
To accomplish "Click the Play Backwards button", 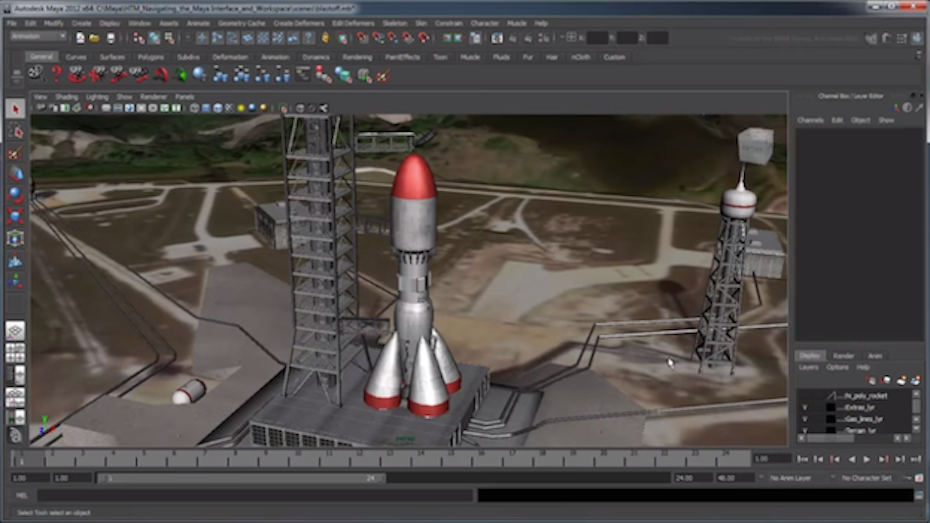I will pos(852,459).
